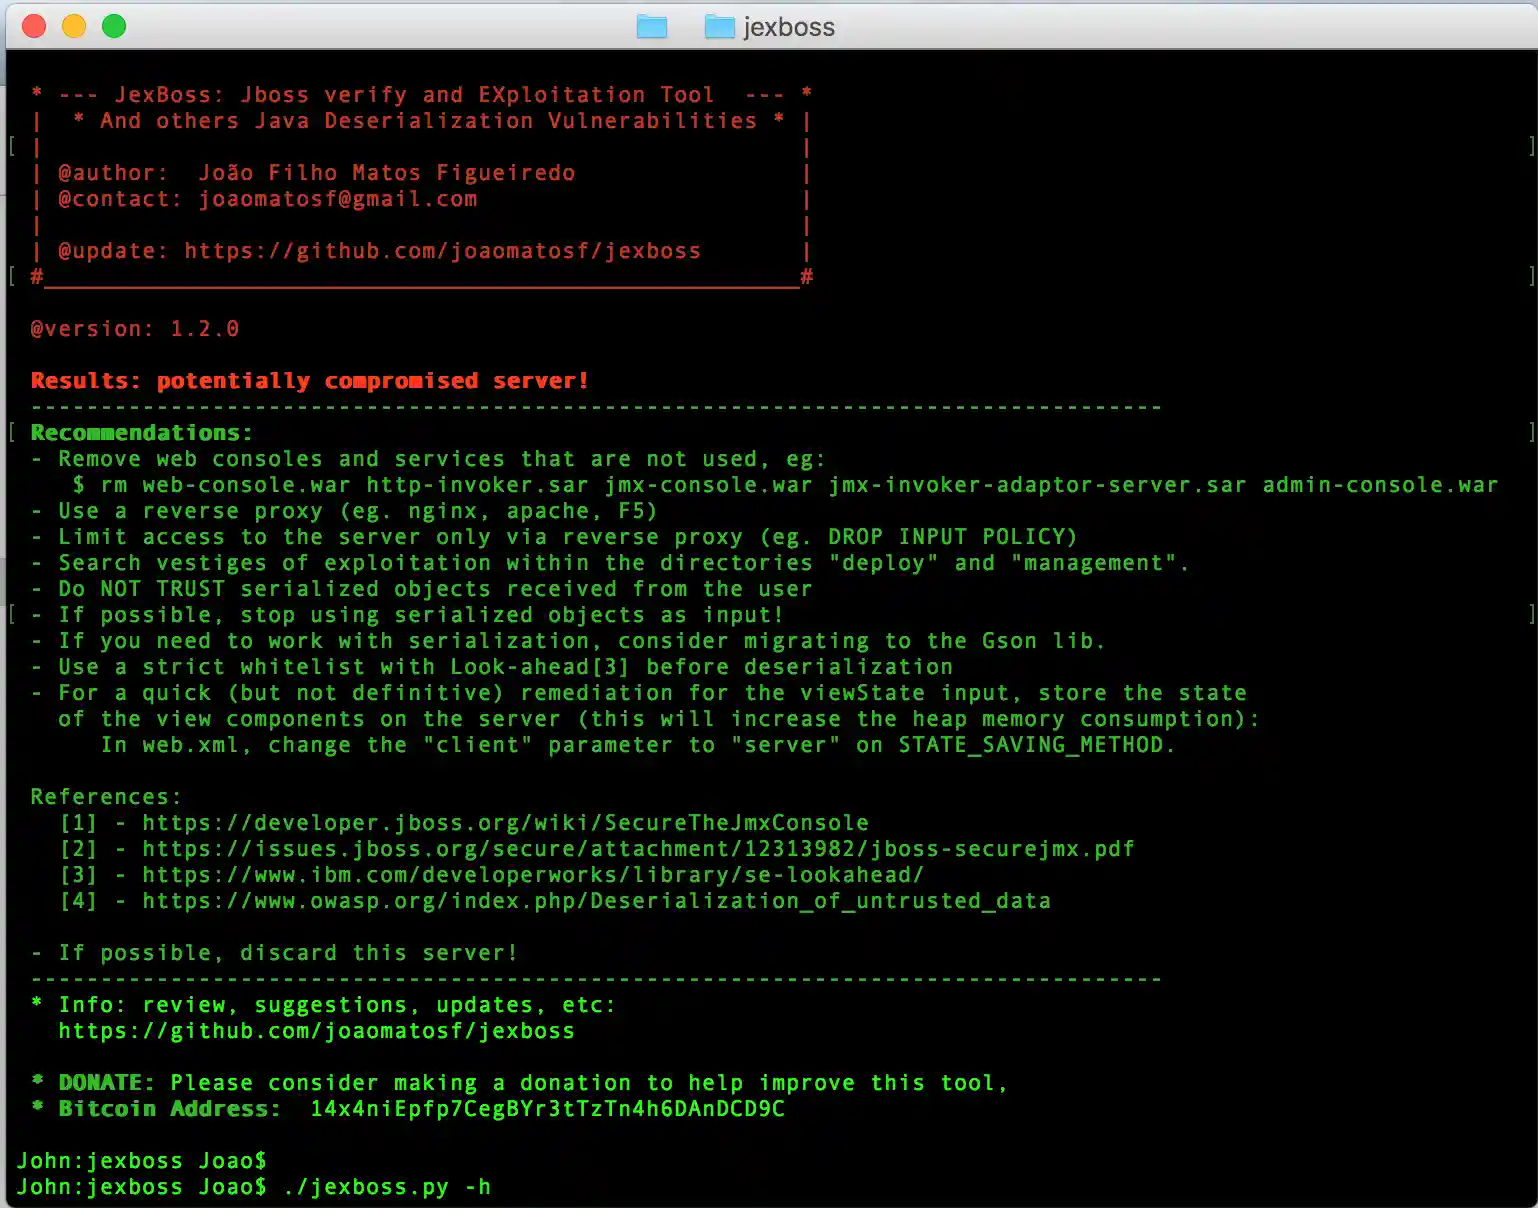Click the "DONATE: Please consider making a donation" line
This screenshot has width=1538, height=1208.
coord(519,1083)
